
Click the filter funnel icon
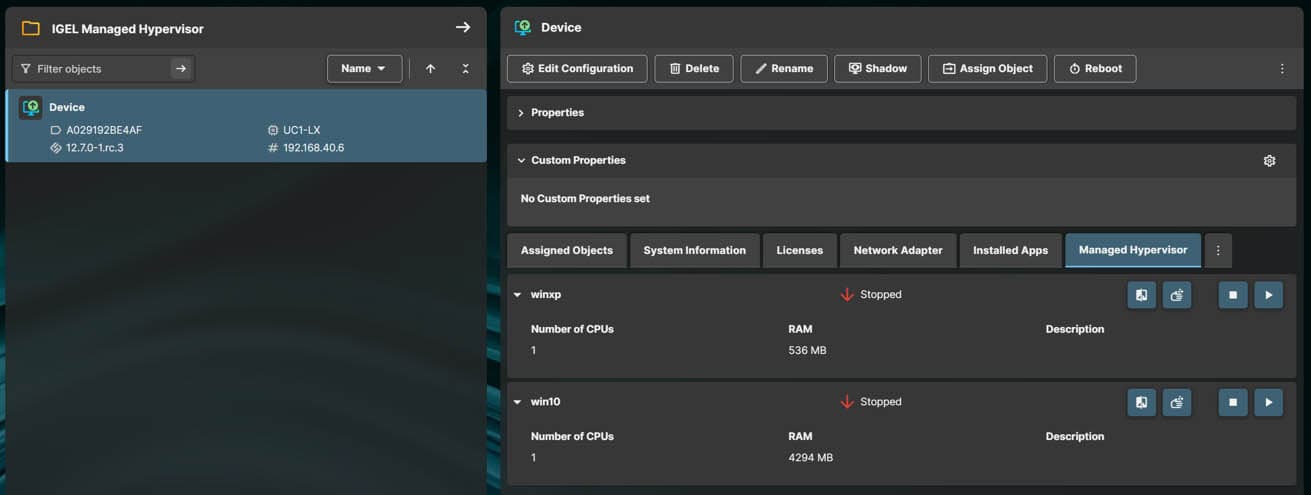click(26, 69)
